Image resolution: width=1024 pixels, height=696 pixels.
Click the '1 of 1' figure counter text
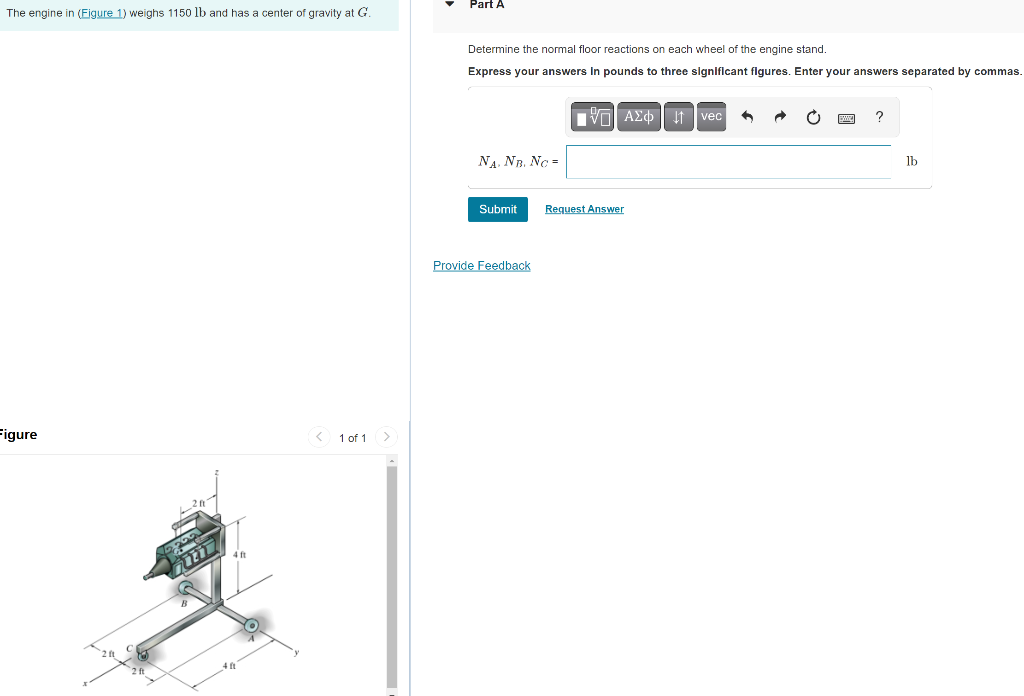click(353, 438)
